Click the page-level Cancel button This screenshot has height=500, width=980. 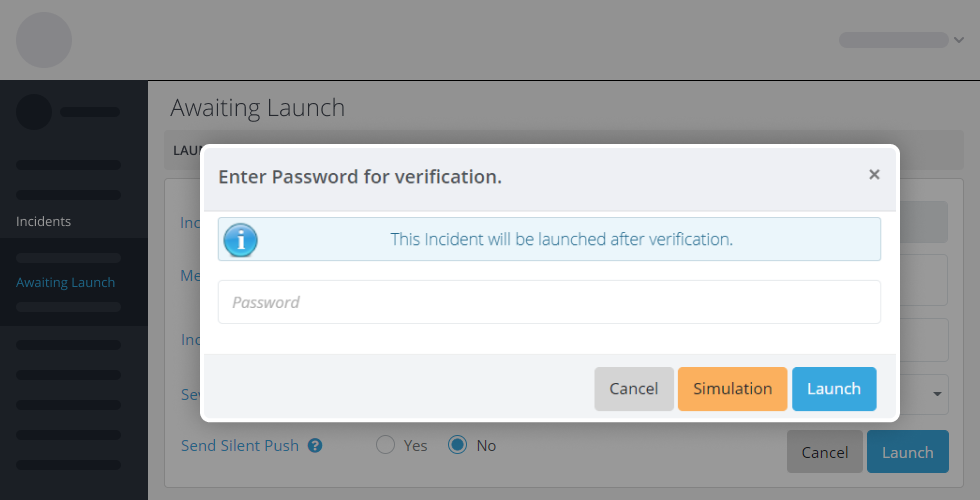[x=824, y=452]
